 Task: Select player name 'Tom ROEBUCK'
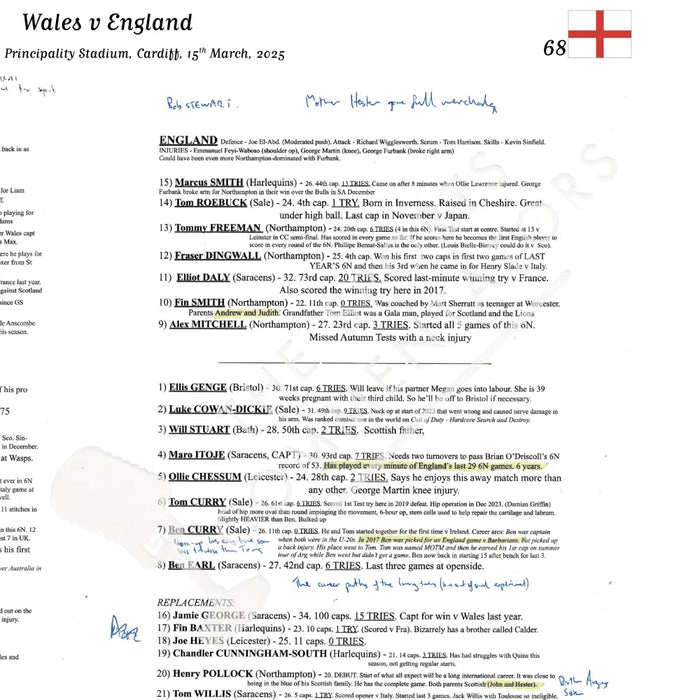pyautogui.click(x=211, y=203)
